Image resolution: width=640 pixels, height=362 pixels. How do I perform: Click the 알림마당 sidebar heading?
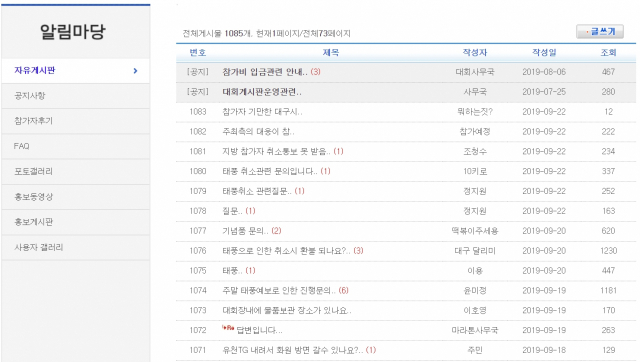pos(73,31)
